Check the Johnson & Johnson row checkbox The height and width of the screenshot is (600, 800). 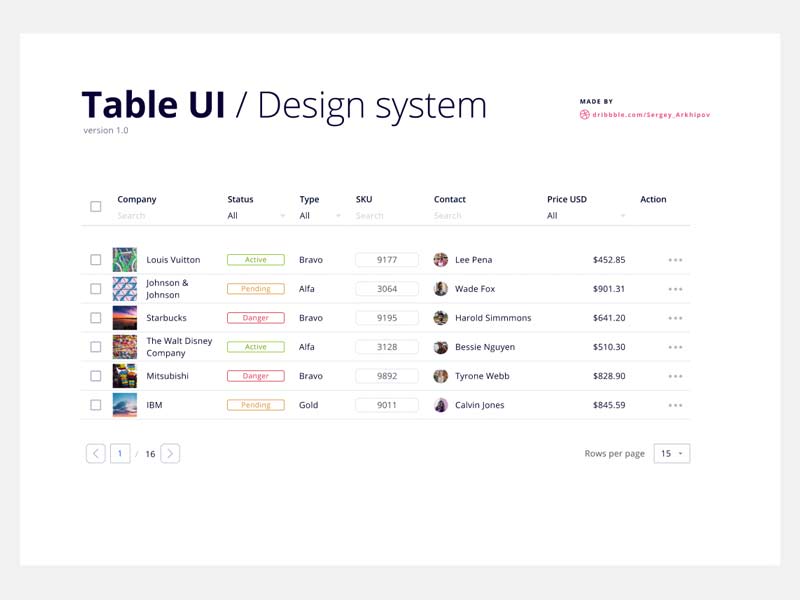[95, 289]
